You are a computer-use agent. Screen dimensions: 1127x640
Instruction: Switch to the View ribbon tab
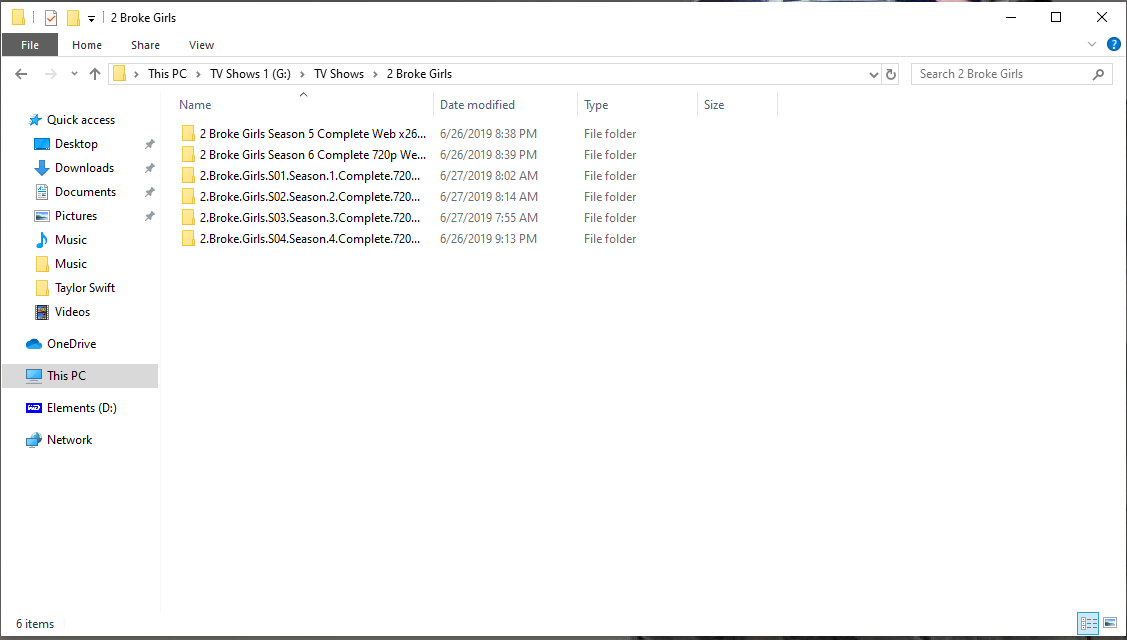201,45
